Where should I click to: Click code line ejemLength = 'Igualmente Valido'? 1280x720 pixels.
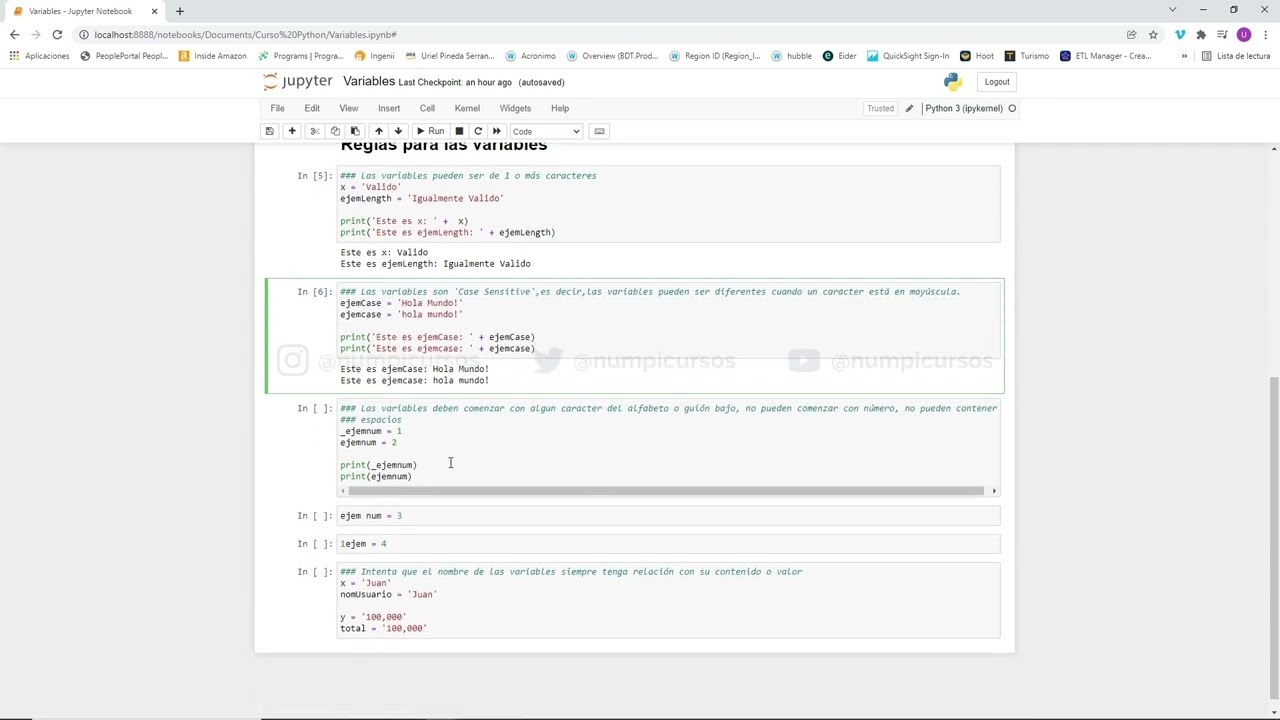tap(422, 198)
